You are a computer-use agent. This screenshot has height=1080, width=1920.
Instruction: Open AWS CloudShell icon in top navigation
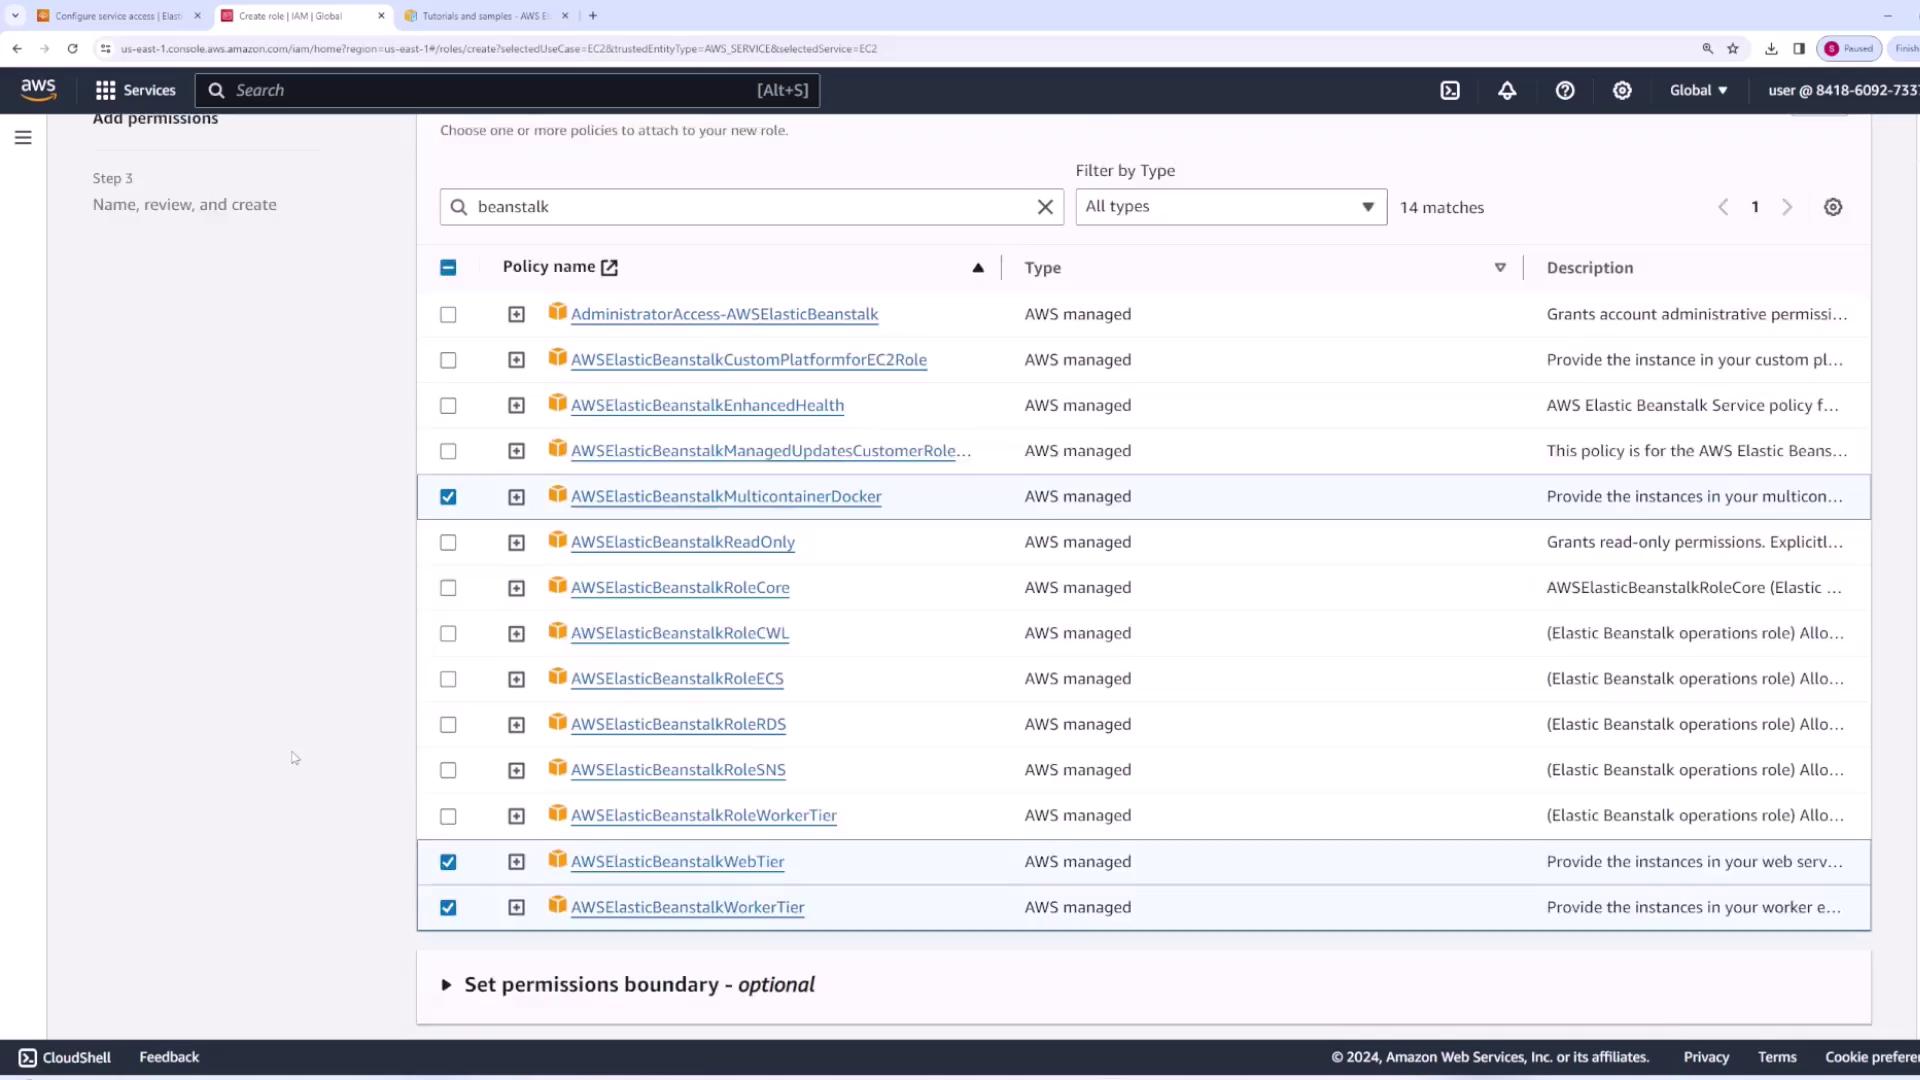[x=1450, y=90]
